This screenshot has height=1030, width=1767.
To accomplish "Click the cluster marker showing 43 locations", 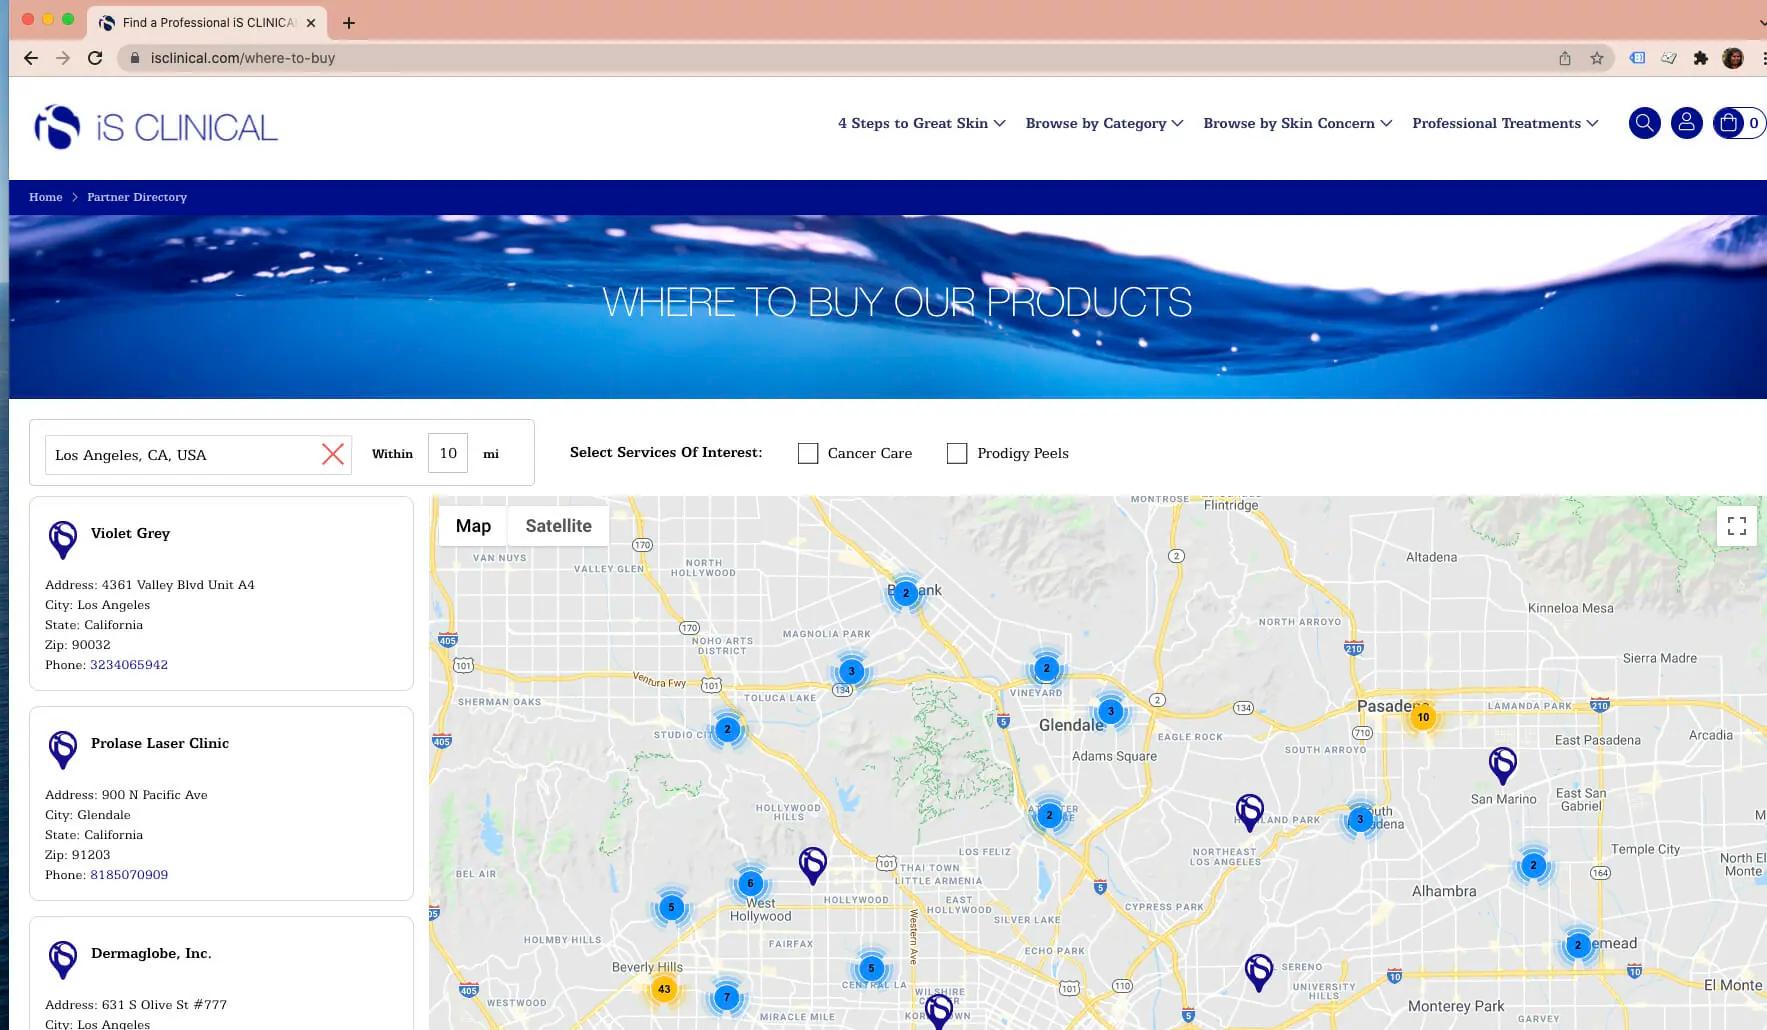I will 664,988.
